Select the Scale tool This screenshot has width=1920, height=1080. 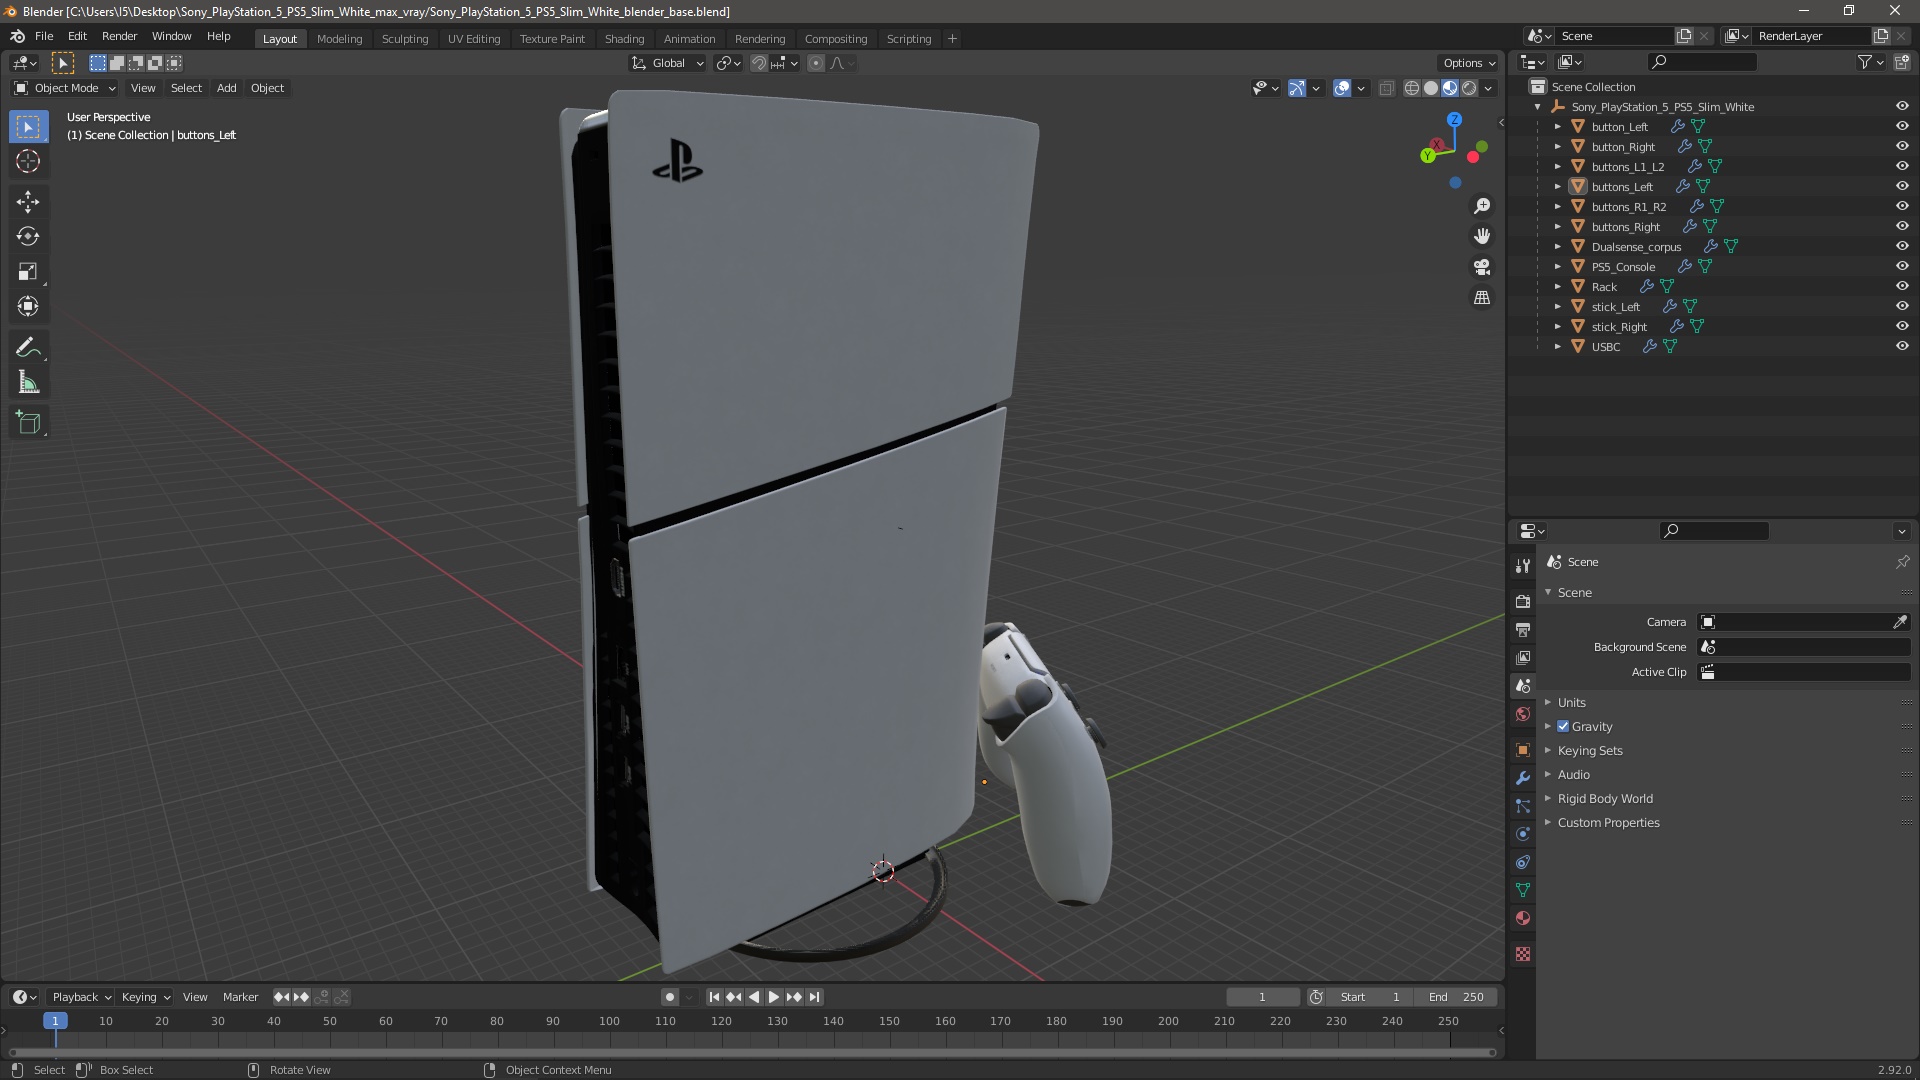pyautogui.click(x=28, y=272)
